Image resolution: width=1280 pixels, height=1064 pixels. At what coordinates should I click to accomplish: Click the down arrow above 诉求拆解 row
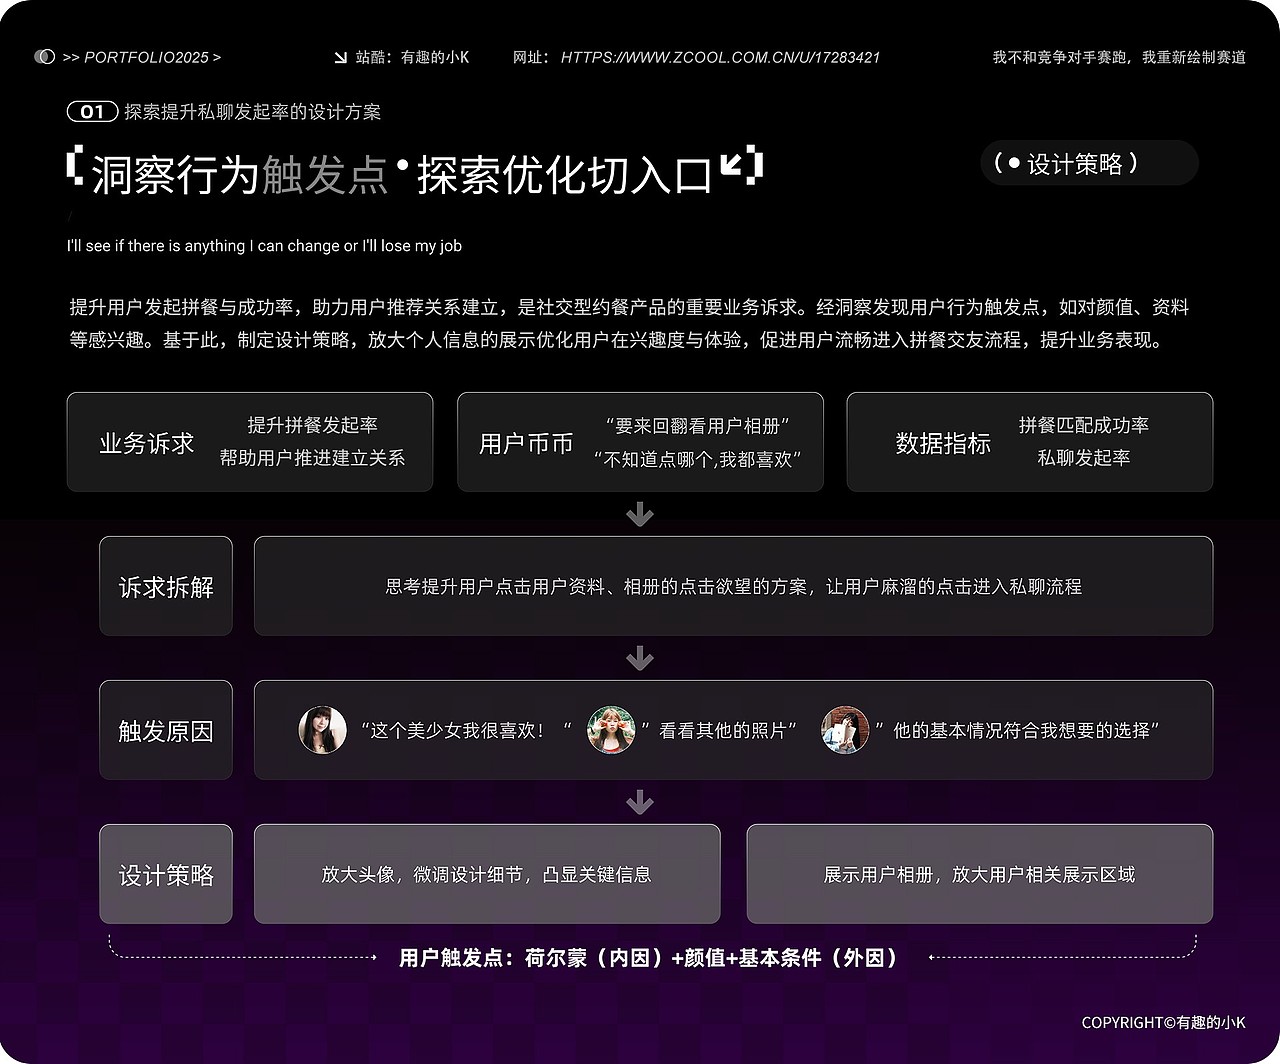640,515
